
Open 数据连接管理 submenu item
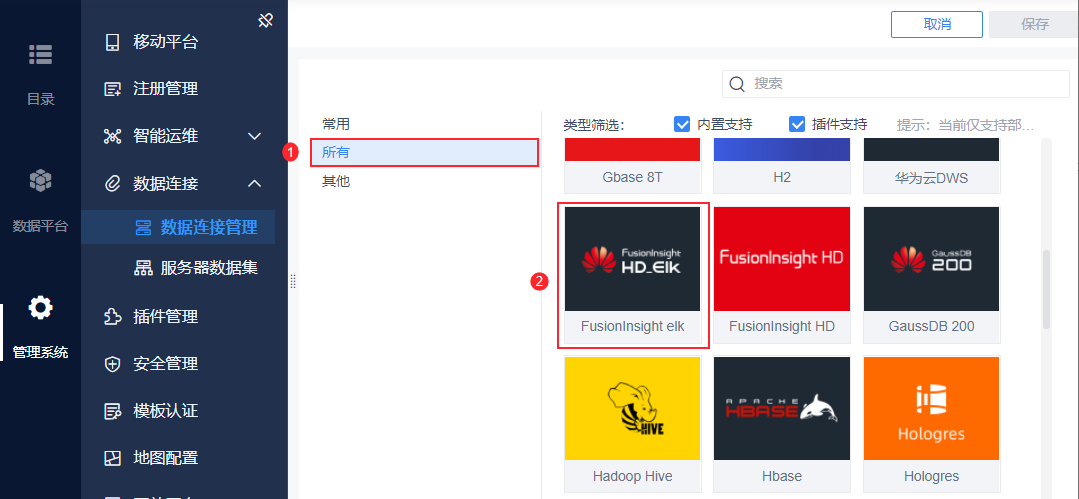click(178, 227)
